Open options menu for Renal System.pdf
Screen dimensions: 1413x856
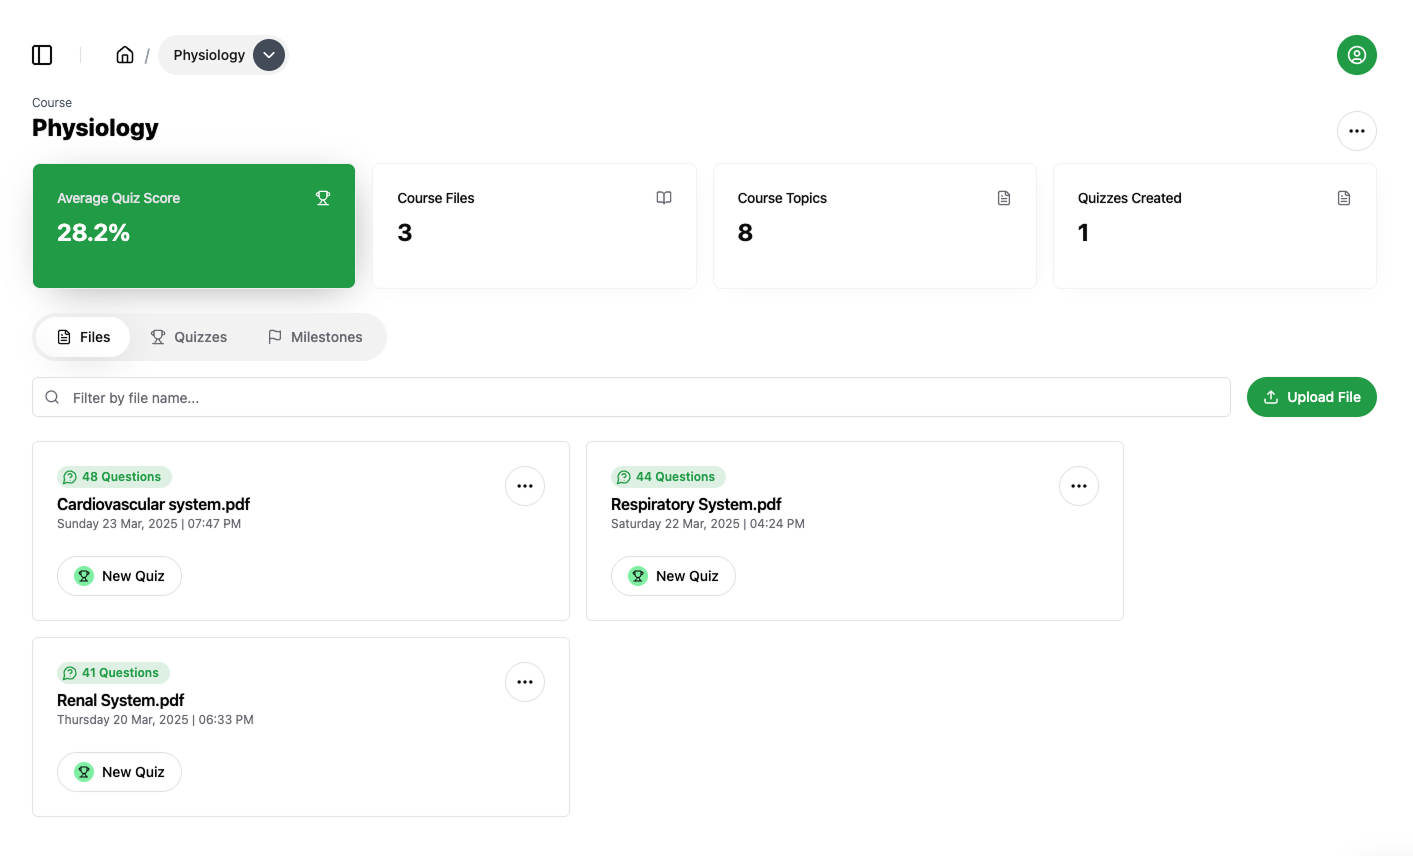[x=525, y=682]
